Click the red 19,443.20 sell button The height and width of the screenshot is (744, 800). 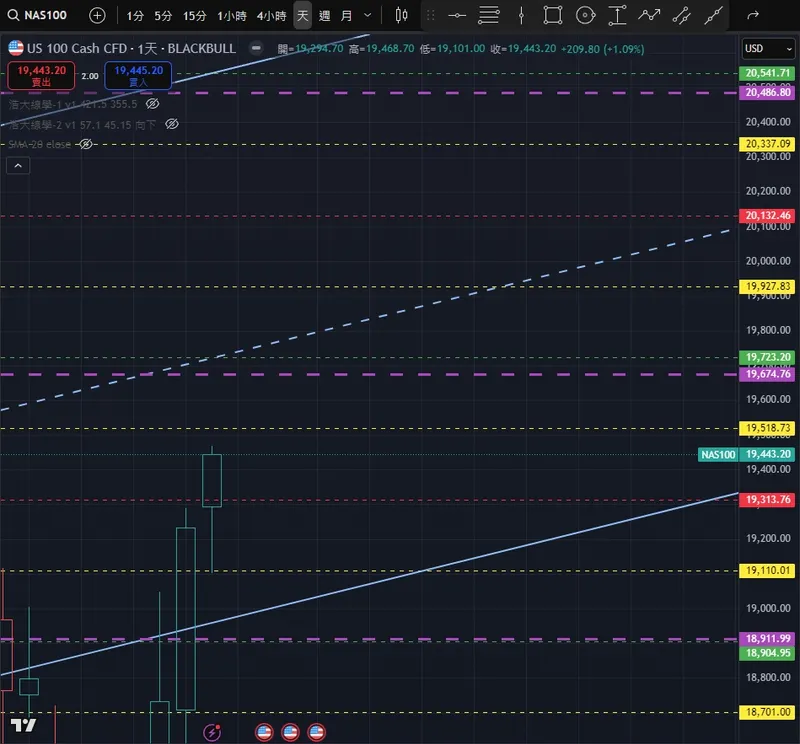point(41,76)
